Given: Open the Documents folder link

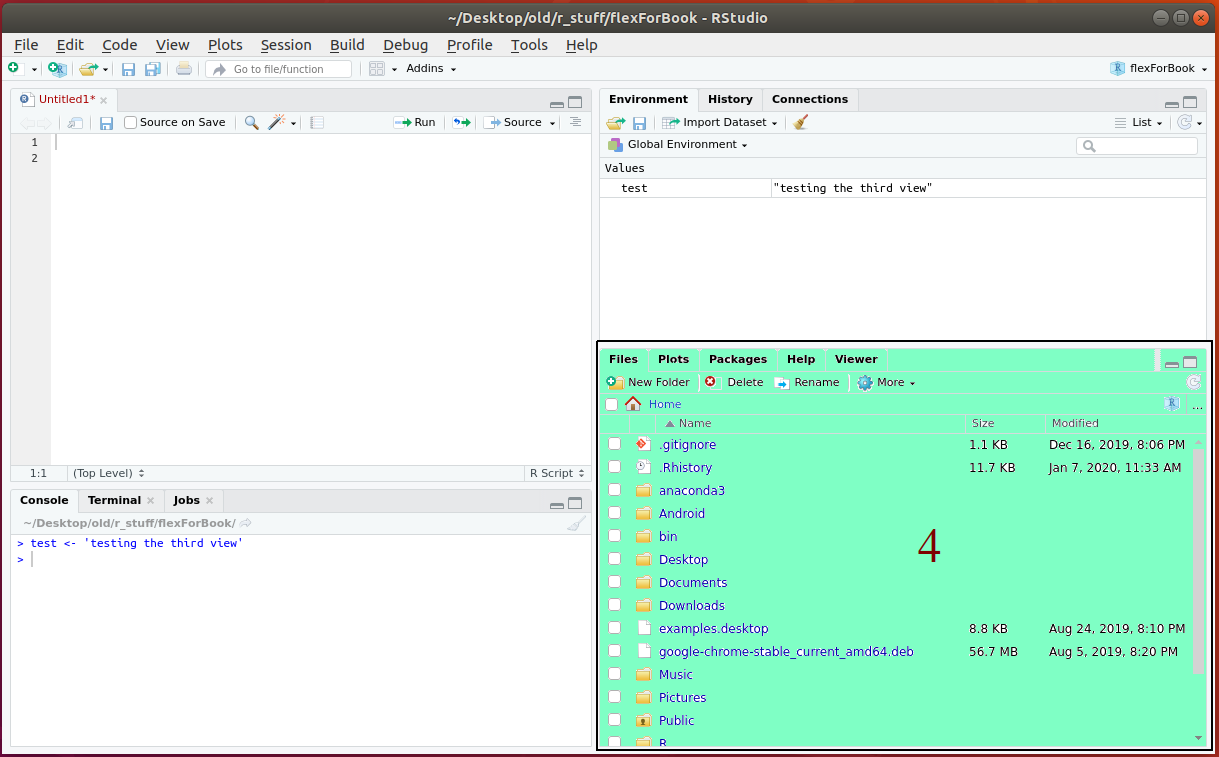Looking at the screenshot, I should 693,583.
